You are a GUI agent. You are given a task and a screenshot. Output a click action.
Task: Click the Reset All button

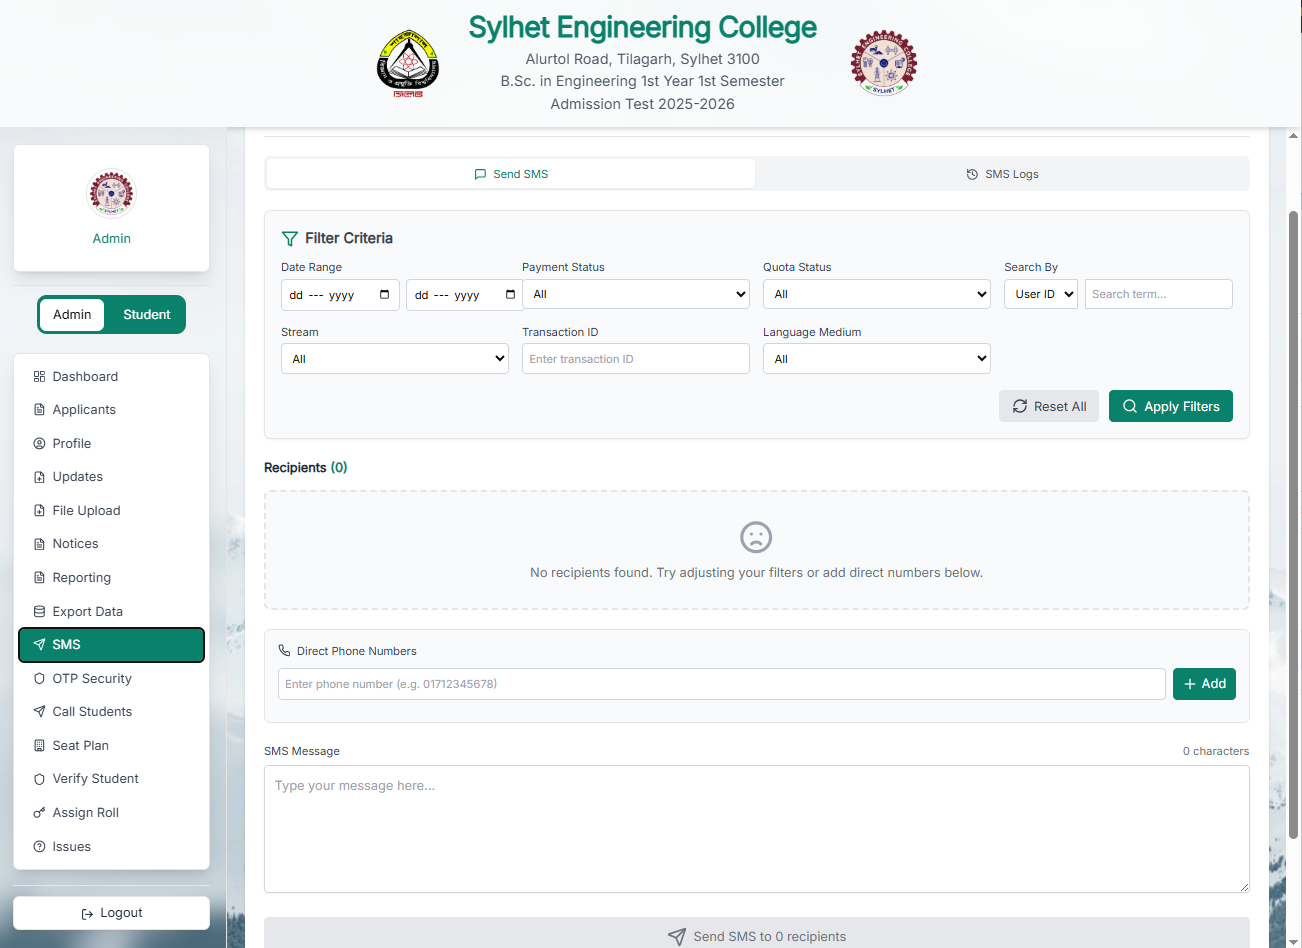1049,406
